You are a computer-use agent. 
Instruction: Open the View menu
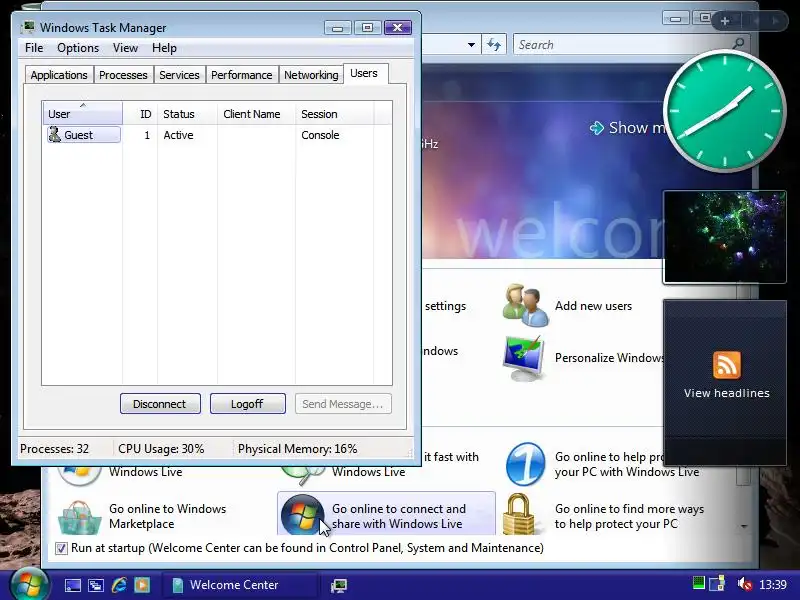coord(126,48)
